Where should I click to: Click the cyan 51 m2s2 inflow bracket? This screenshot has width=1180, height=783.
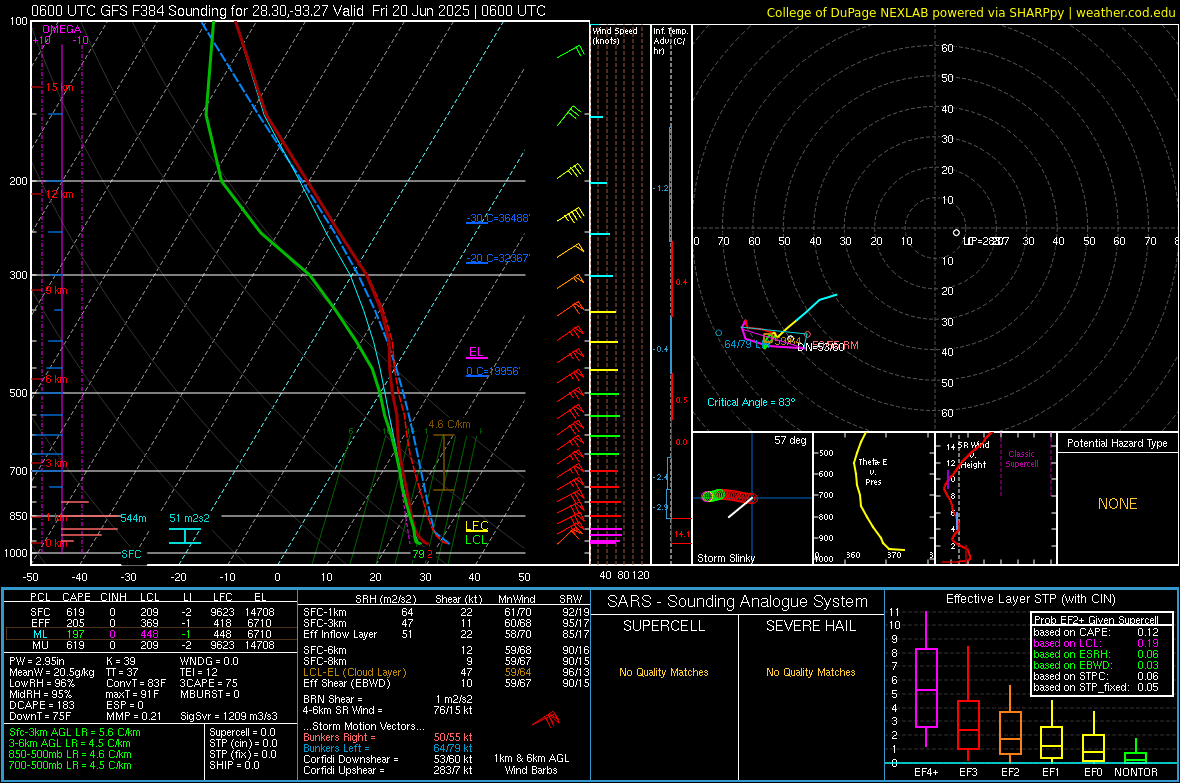point(184,536)
